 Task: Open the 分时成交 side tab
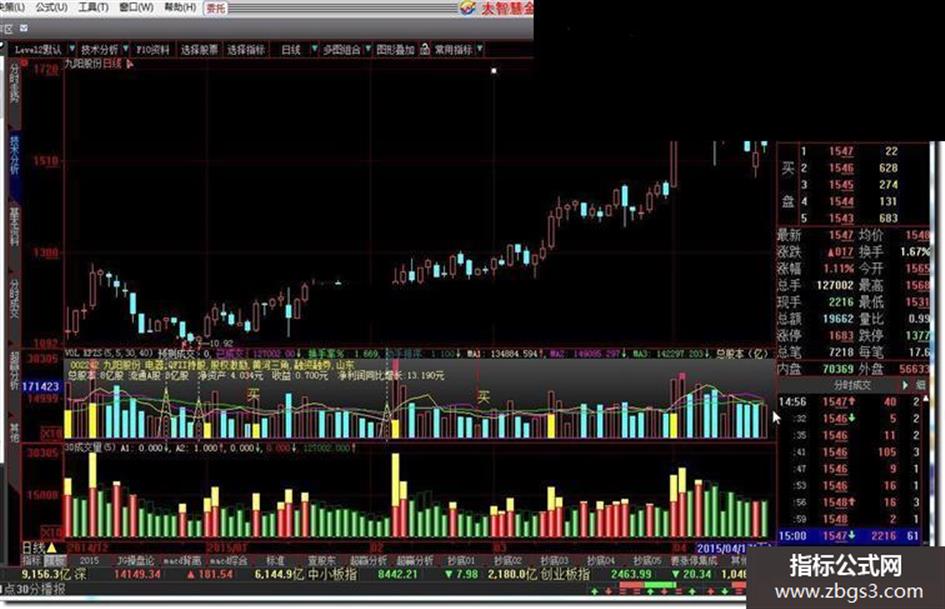tap(14, 298)
